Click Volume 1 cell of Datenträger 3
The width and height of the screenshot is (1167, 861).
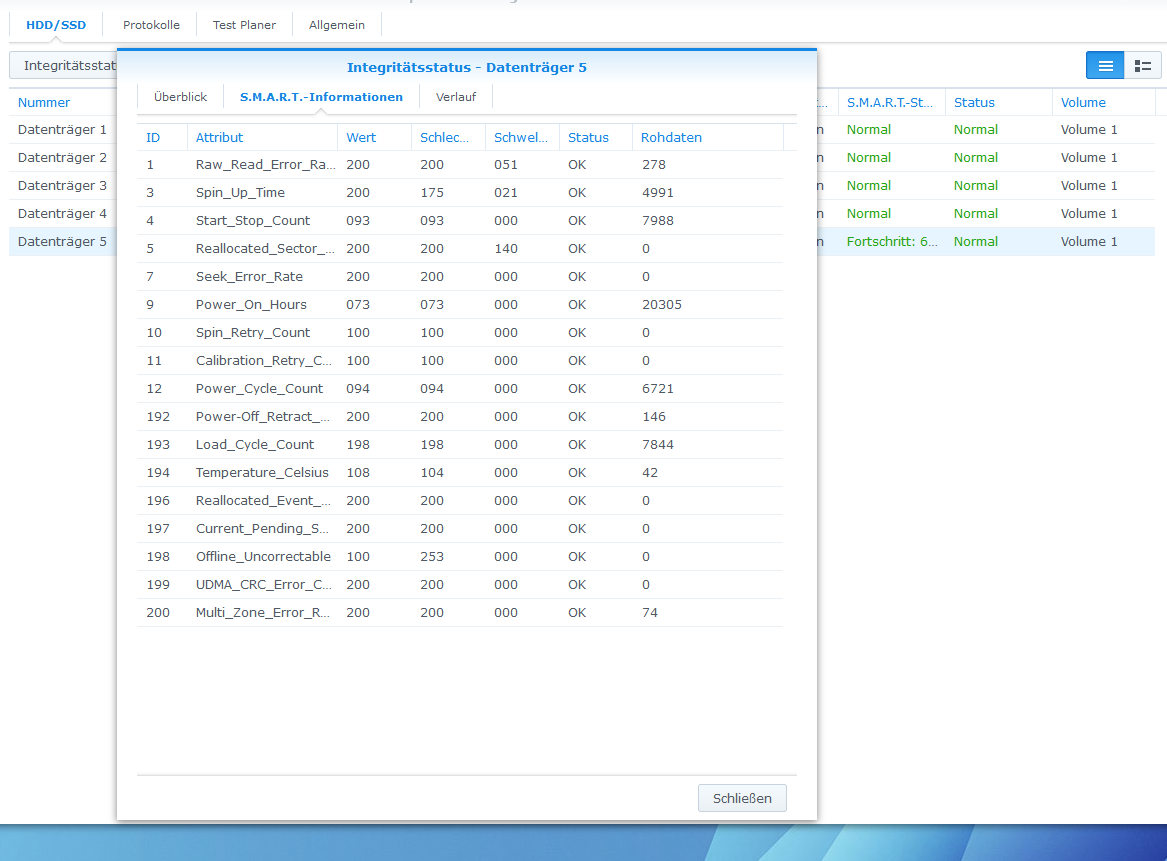tap(1089, 185)
